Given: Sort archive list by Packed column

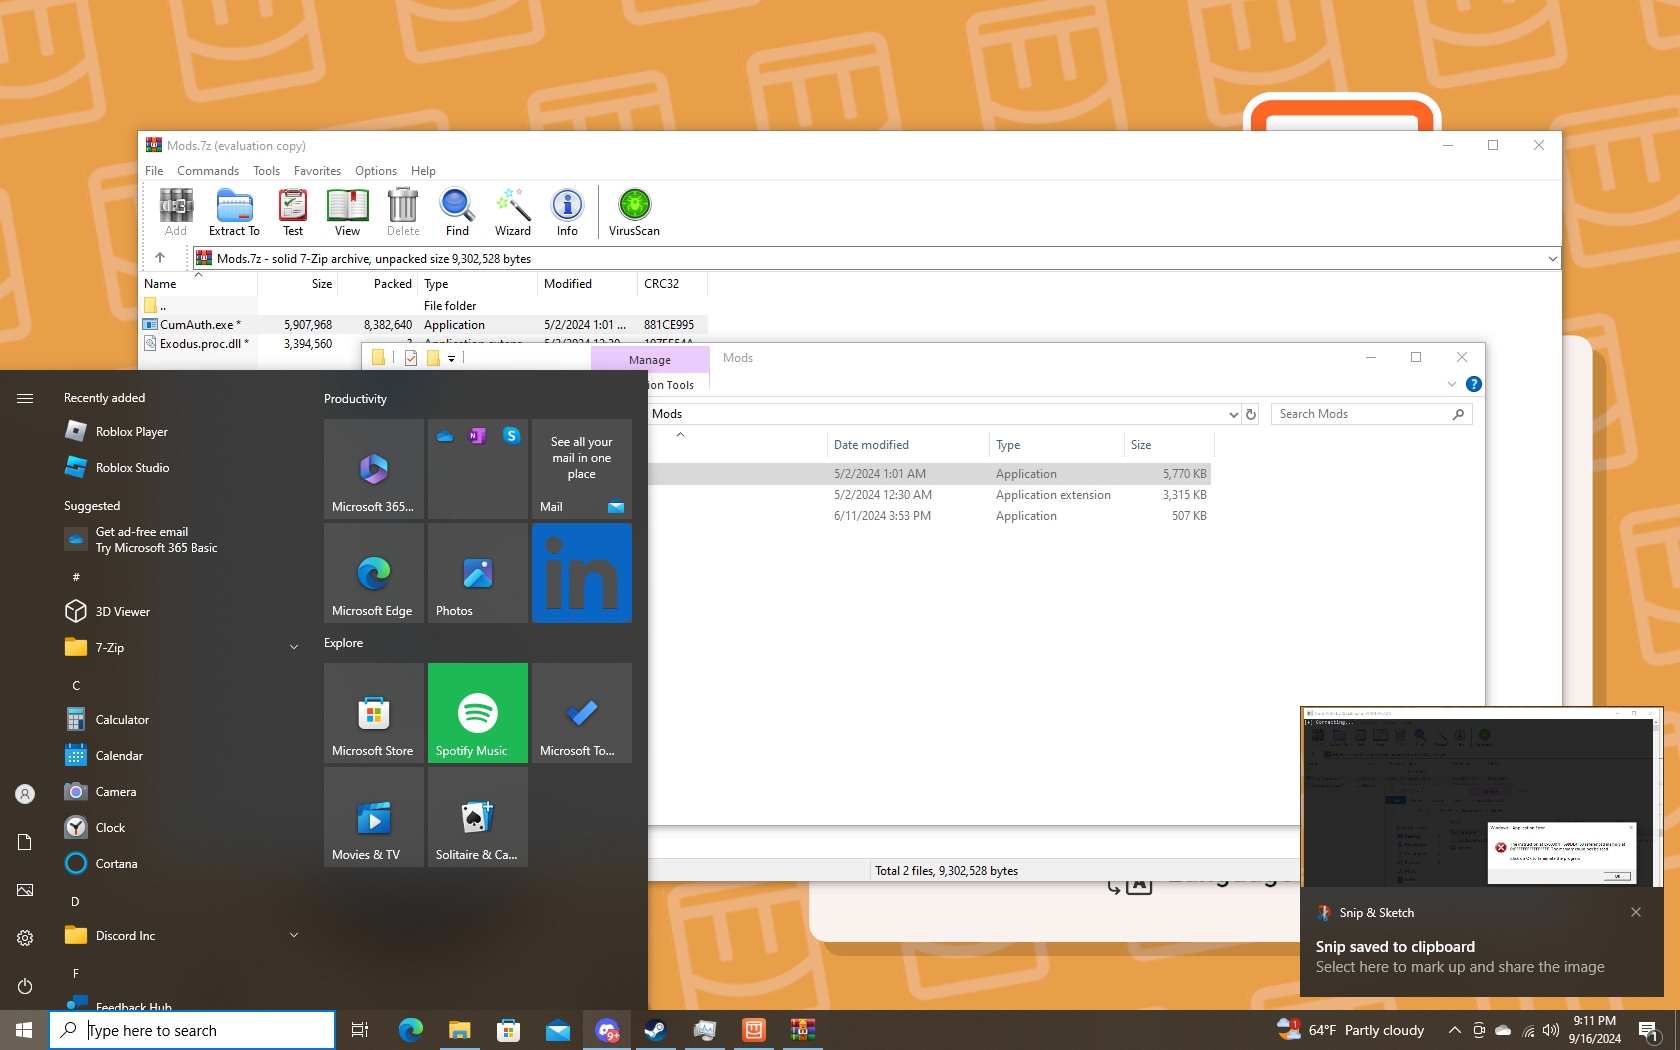Looking at the screenshot, I should (x=392, y=284).
